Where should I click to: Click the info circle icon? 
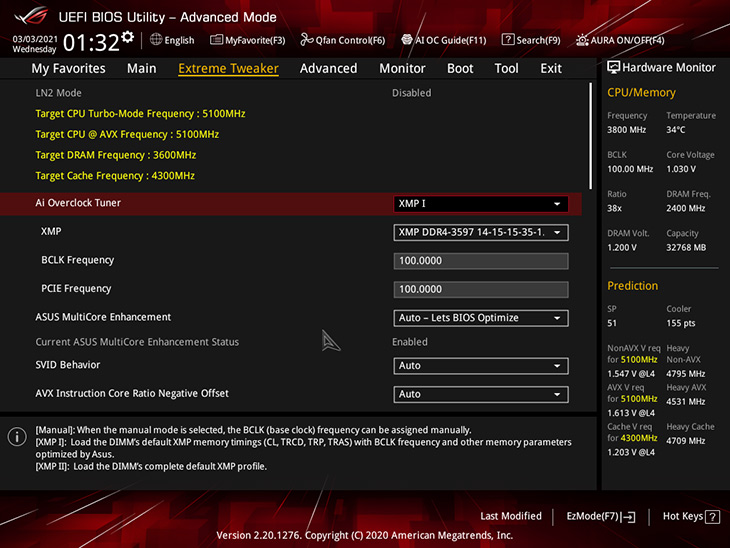17,437
